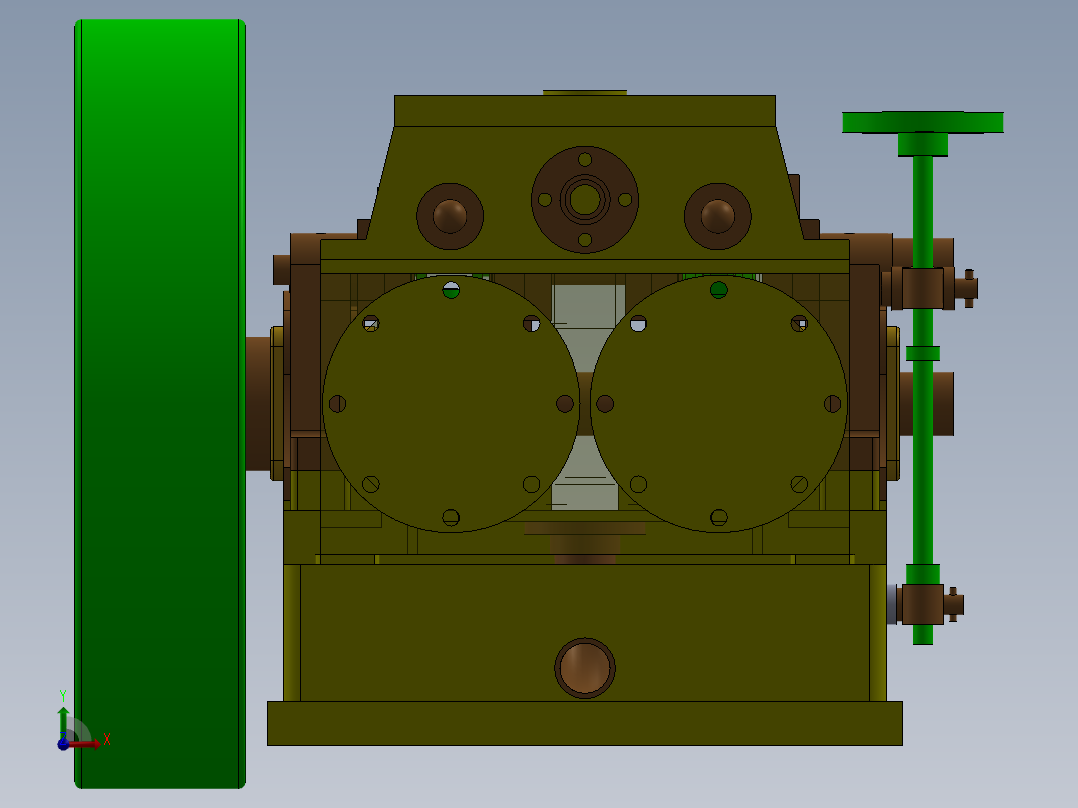The image size is (1078, 808).
Task: Click a bolt hole on the left end cover
Action: pyautogui.click(x=369, y=324)
